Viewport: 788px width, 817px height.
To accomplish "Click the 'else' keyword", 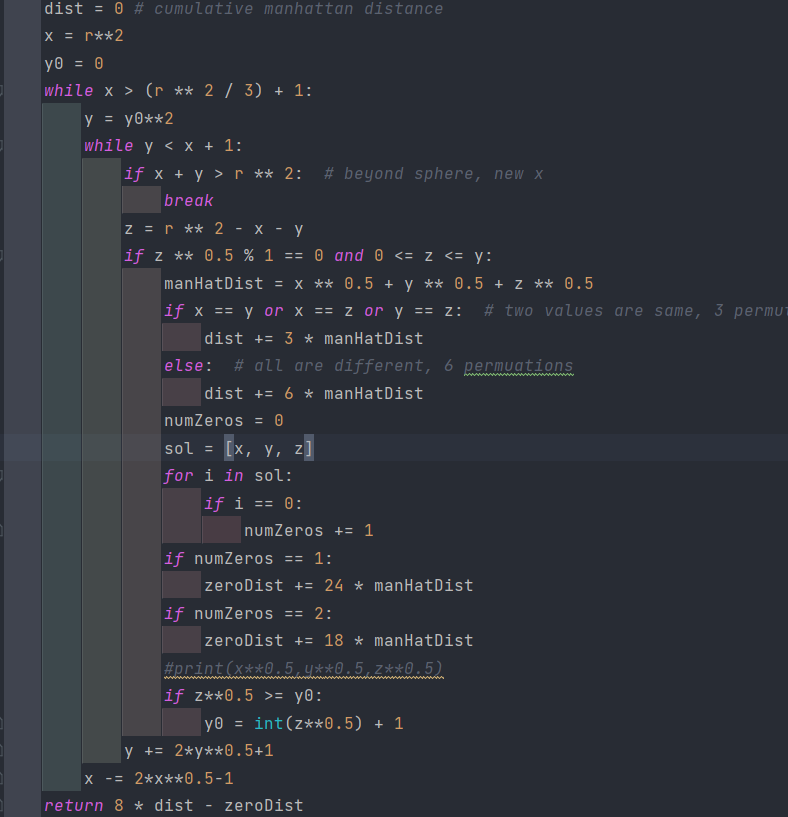I will point(184,366).
